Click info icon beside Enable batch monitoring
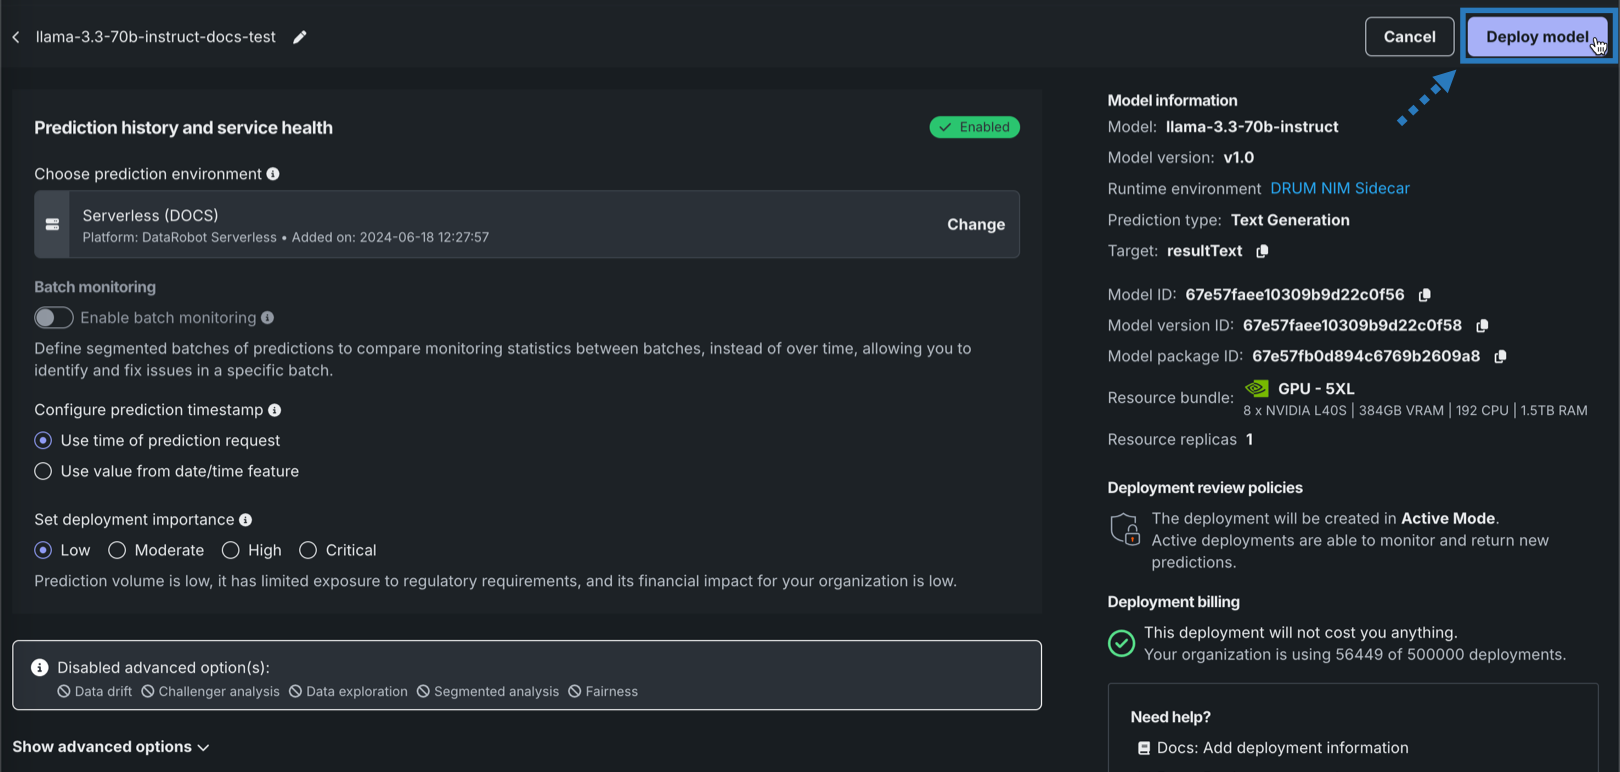Screen dimensions: 1620x772 point(267,318)
